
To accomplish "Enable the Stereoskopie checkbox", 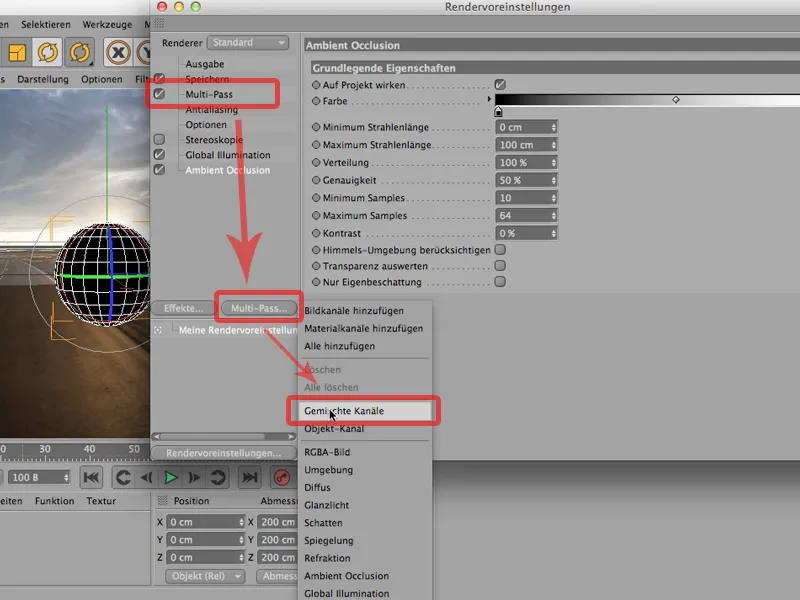I will click(x=159, y=139).
